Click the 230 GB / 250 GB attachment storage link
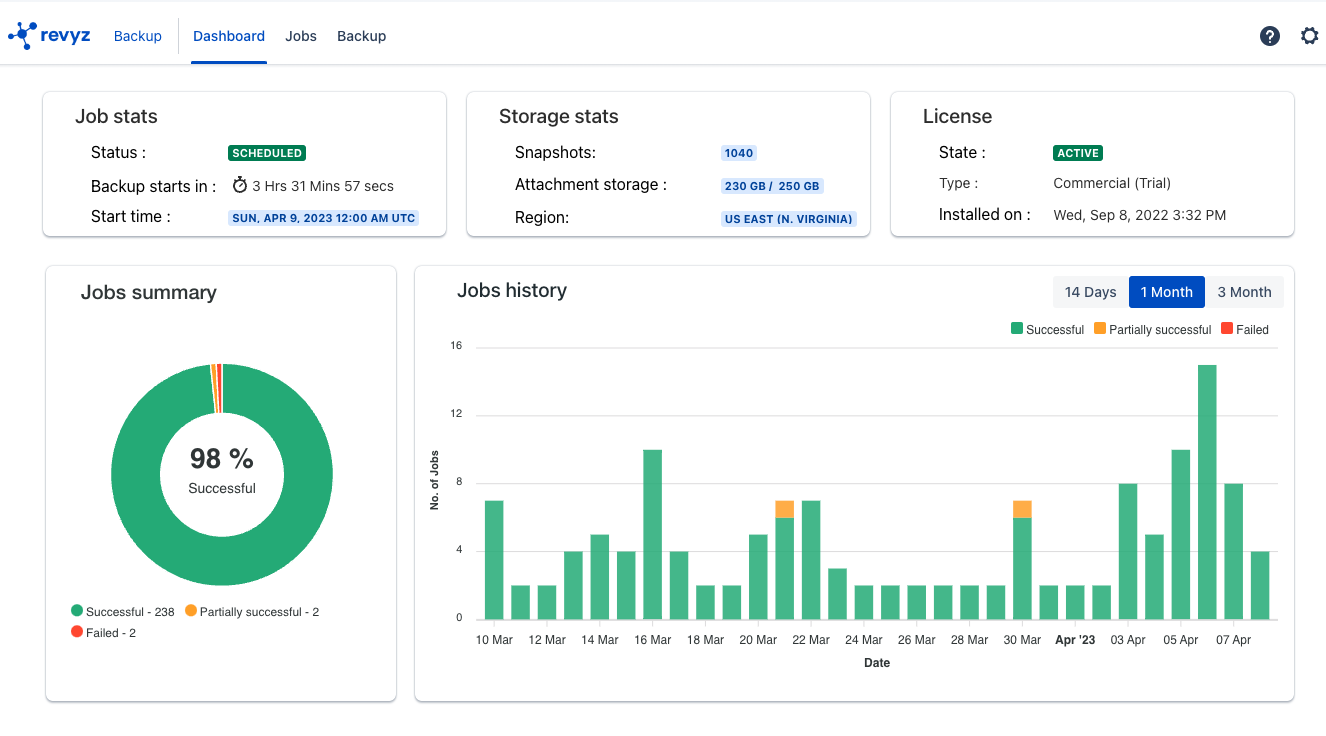The width and height of the screenshot is (1326, 736). tap(771, 185)
